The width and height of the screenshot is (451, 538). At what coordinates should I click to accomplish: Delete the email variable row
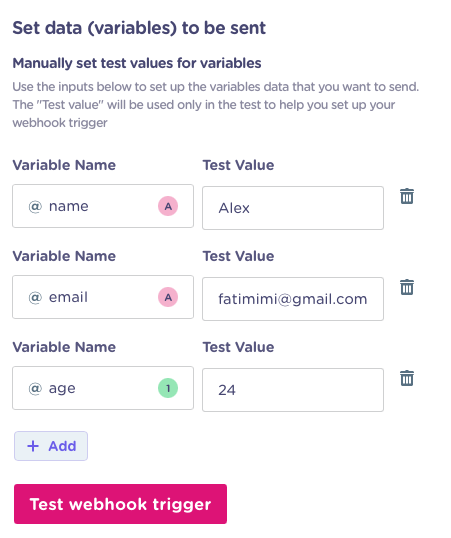pyautogui.click(x=407, y=287)
